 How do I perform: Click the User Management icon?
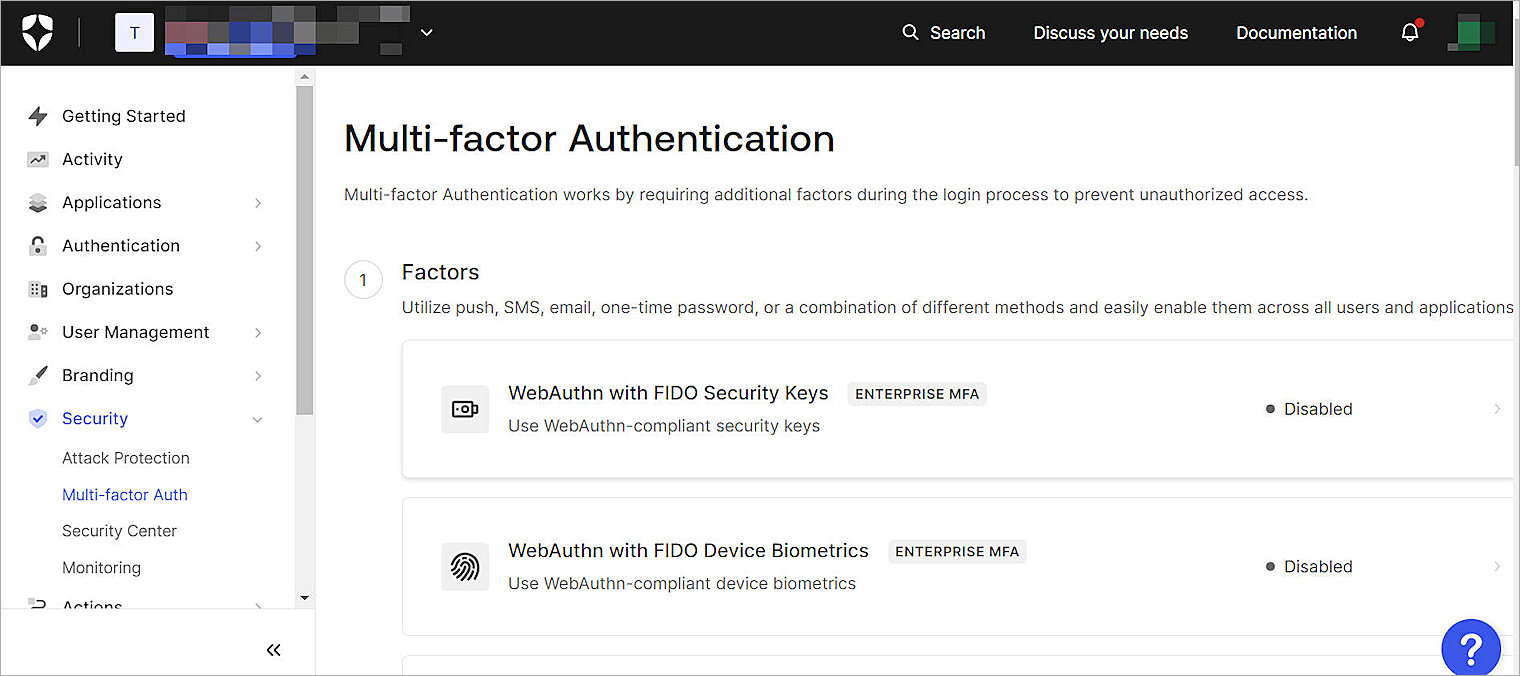37,332
